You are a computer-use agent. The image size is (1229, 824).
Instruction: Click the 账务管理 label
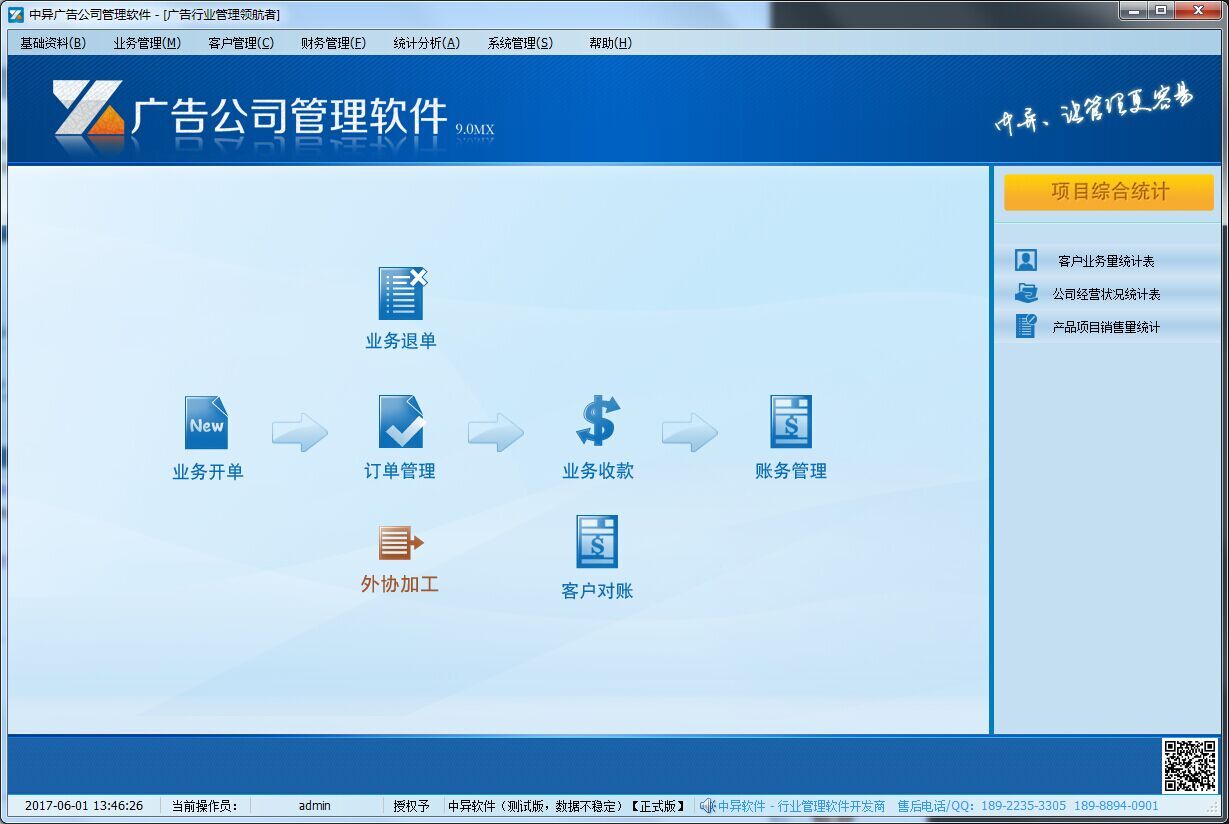point(791,471)
